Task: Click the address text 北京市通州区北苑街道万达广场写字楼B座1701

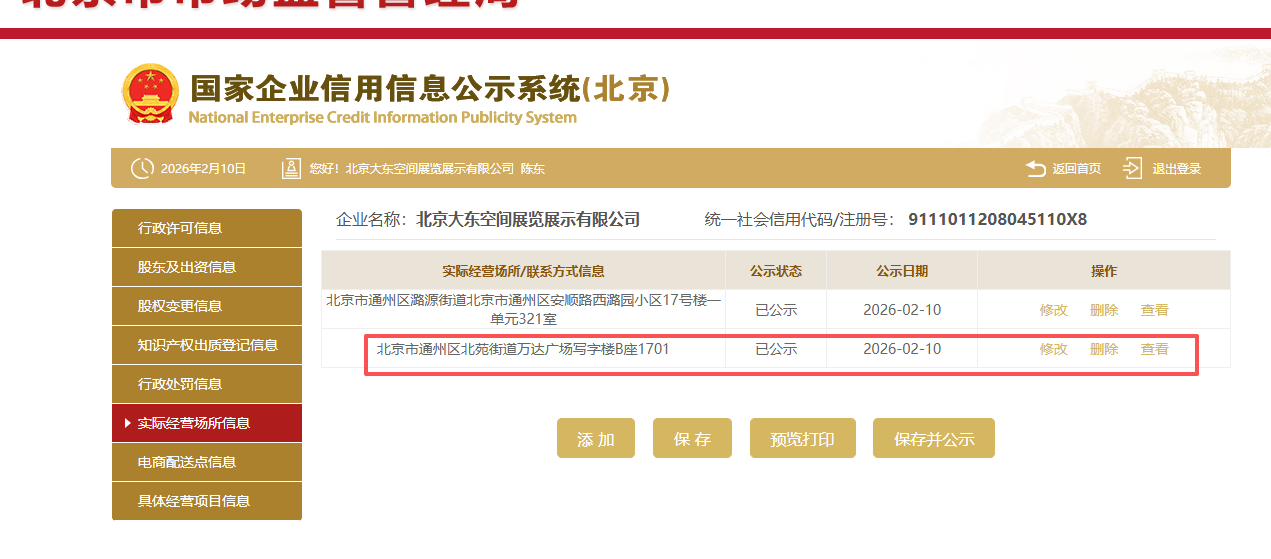Action: pyautogui.click(x=523, y=349)
